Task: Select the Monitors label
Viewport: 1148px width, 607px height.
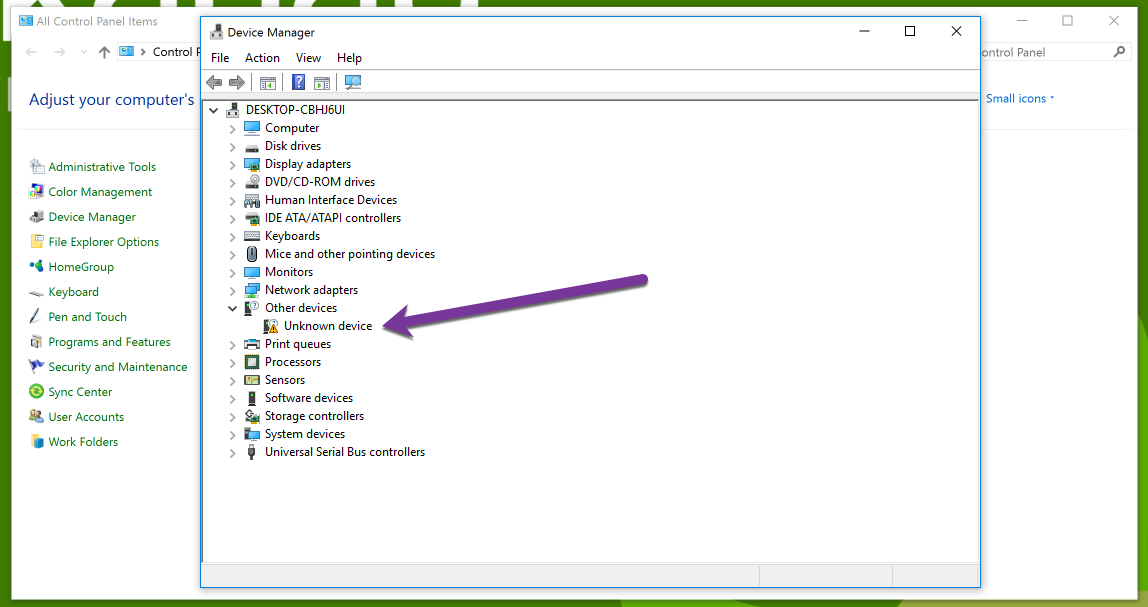Action: (289, 272)
